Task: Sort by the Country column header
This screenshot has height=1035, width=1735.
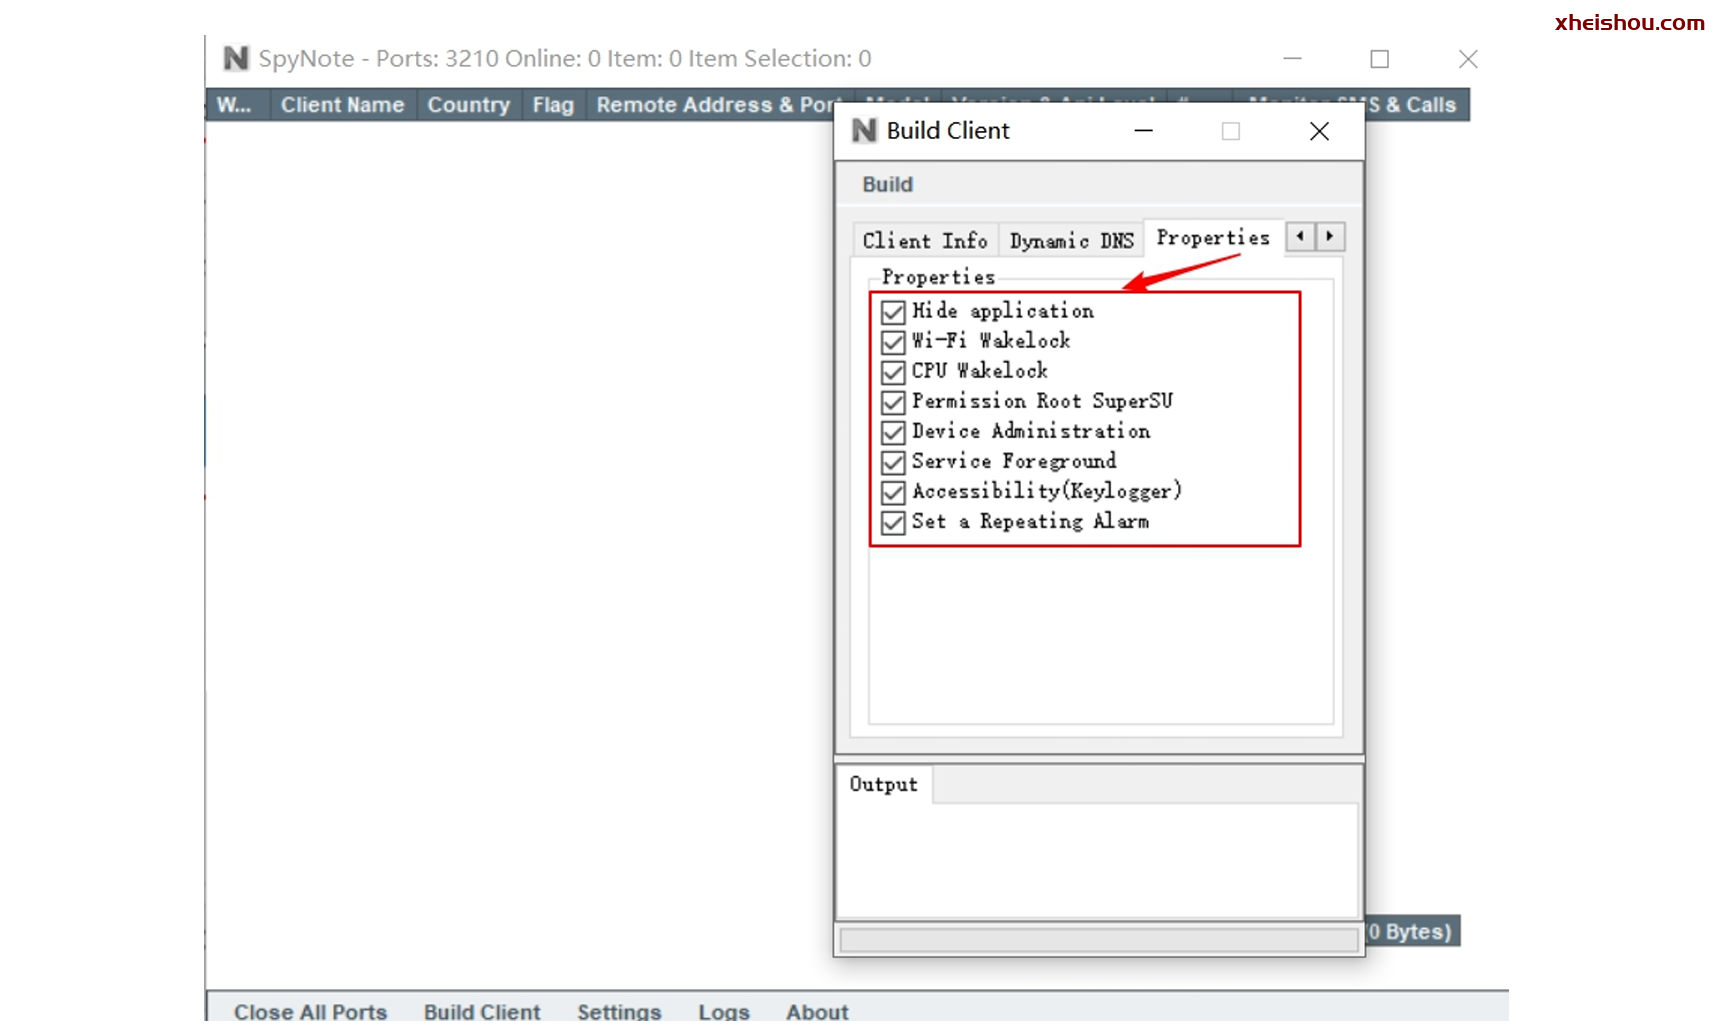Action: coord(468,105)
